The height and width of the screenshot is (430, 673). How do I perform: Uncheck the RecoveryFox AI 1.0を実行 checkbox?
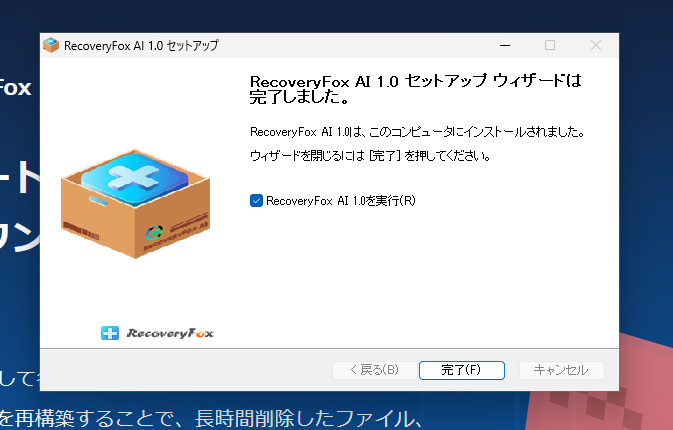tap(256, 200)
